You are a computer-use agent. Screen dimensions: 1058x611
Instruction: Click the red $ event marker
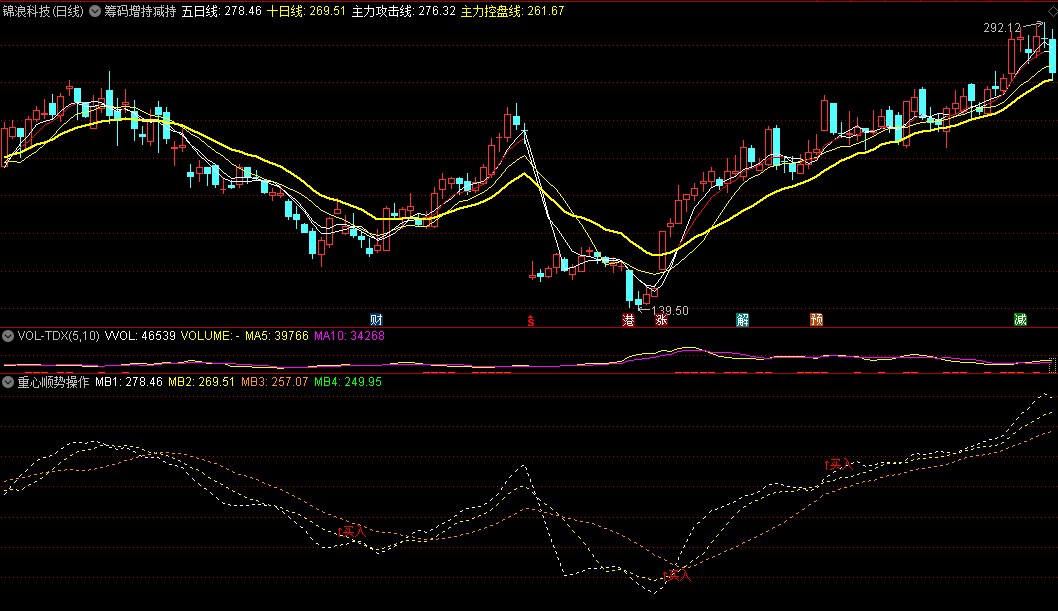pyautogui.click(x=531, y=320)
